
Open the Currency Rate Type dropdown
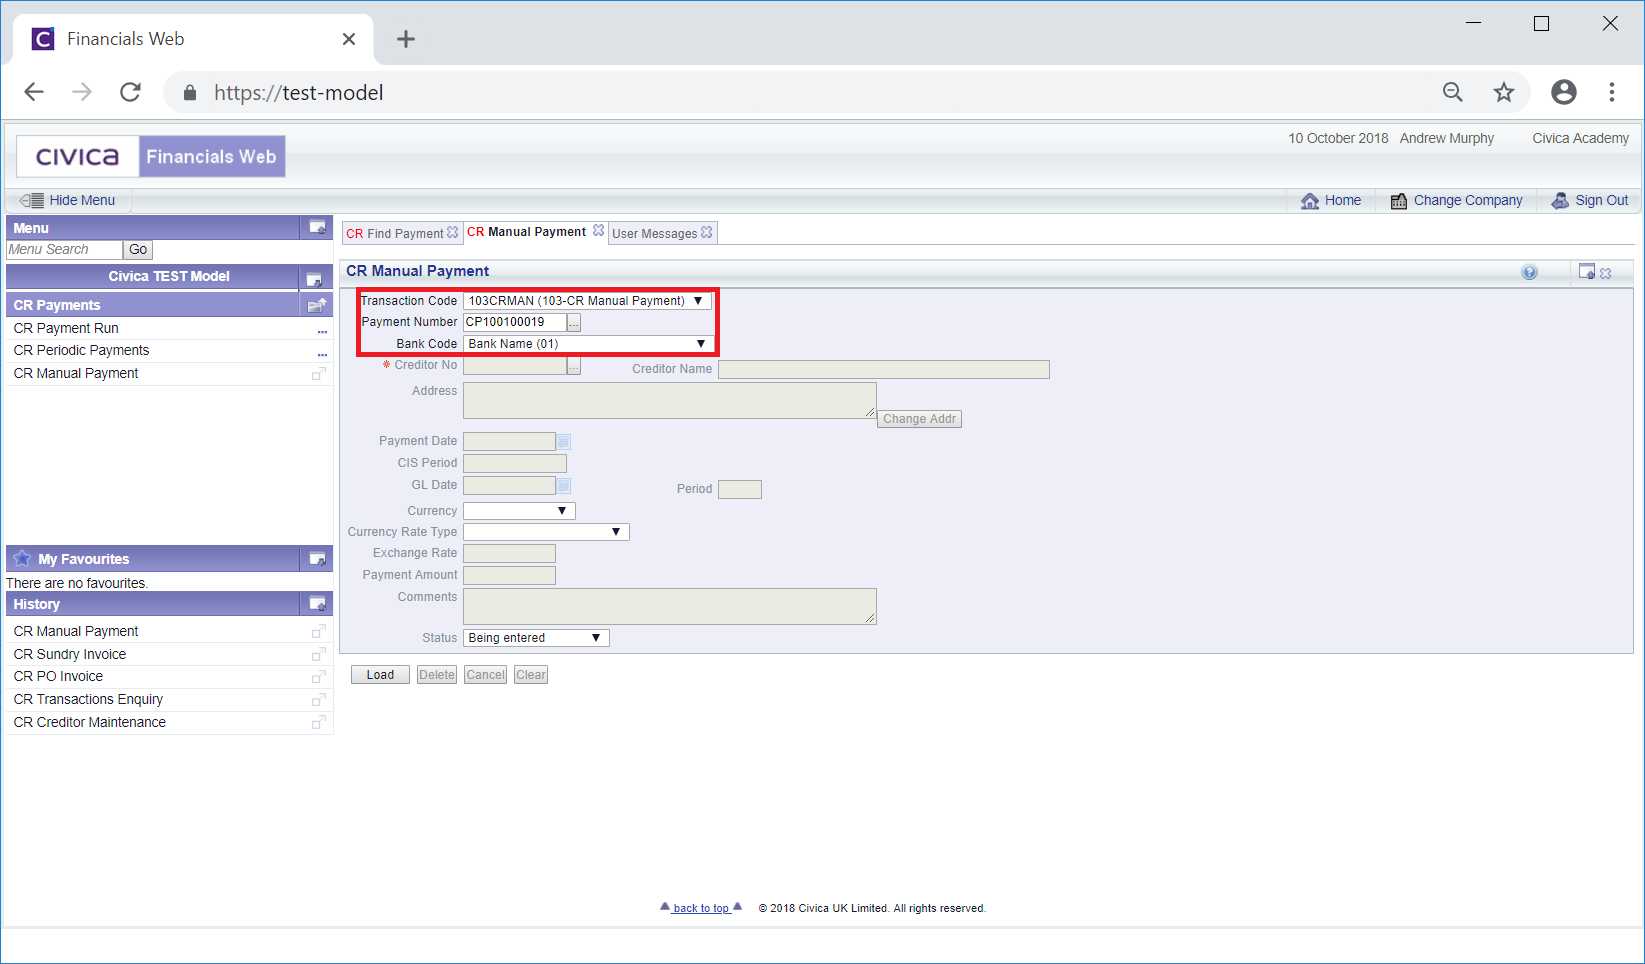click(x=546, y=532)
